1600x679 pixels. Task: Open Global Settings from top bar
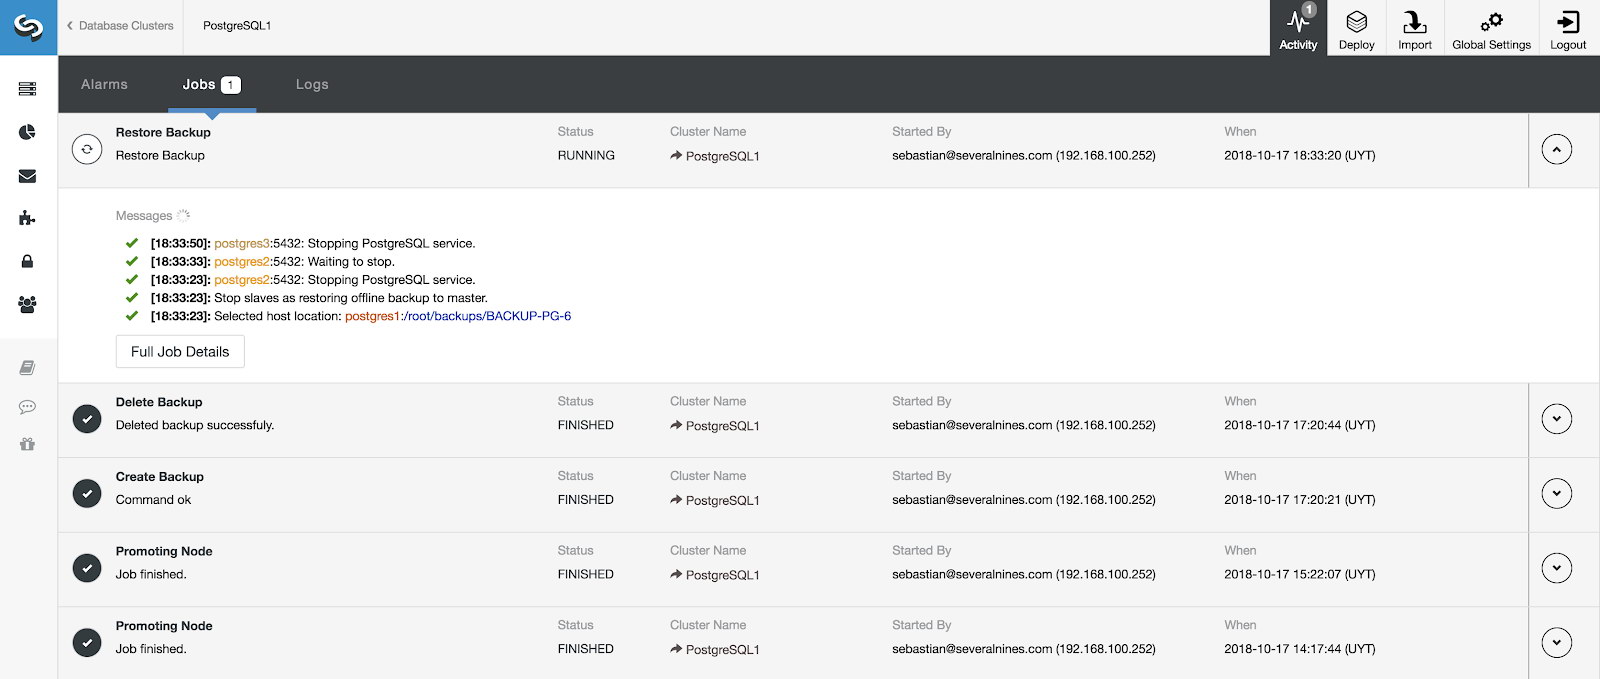pos(1491,28)
